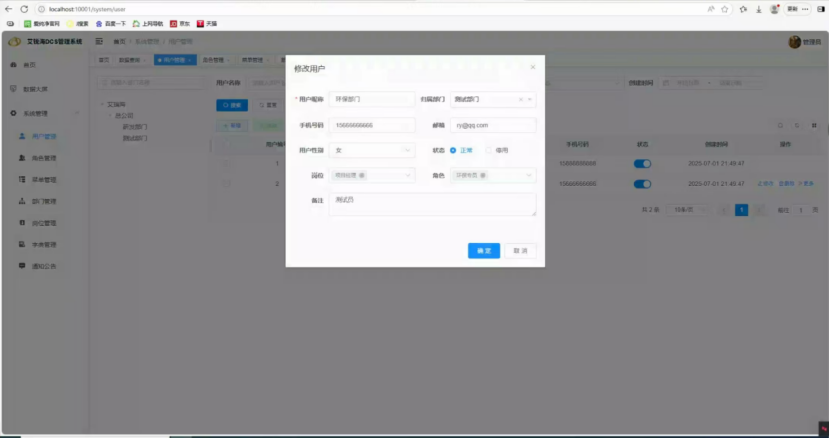Open the 角色 multi-select dropdown

click(x=493, y=175)
